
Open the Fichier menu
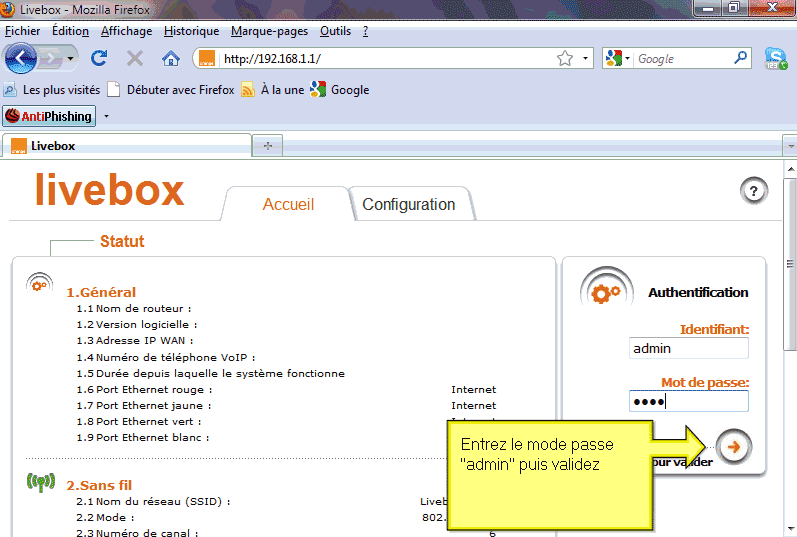tap(22, 31)
